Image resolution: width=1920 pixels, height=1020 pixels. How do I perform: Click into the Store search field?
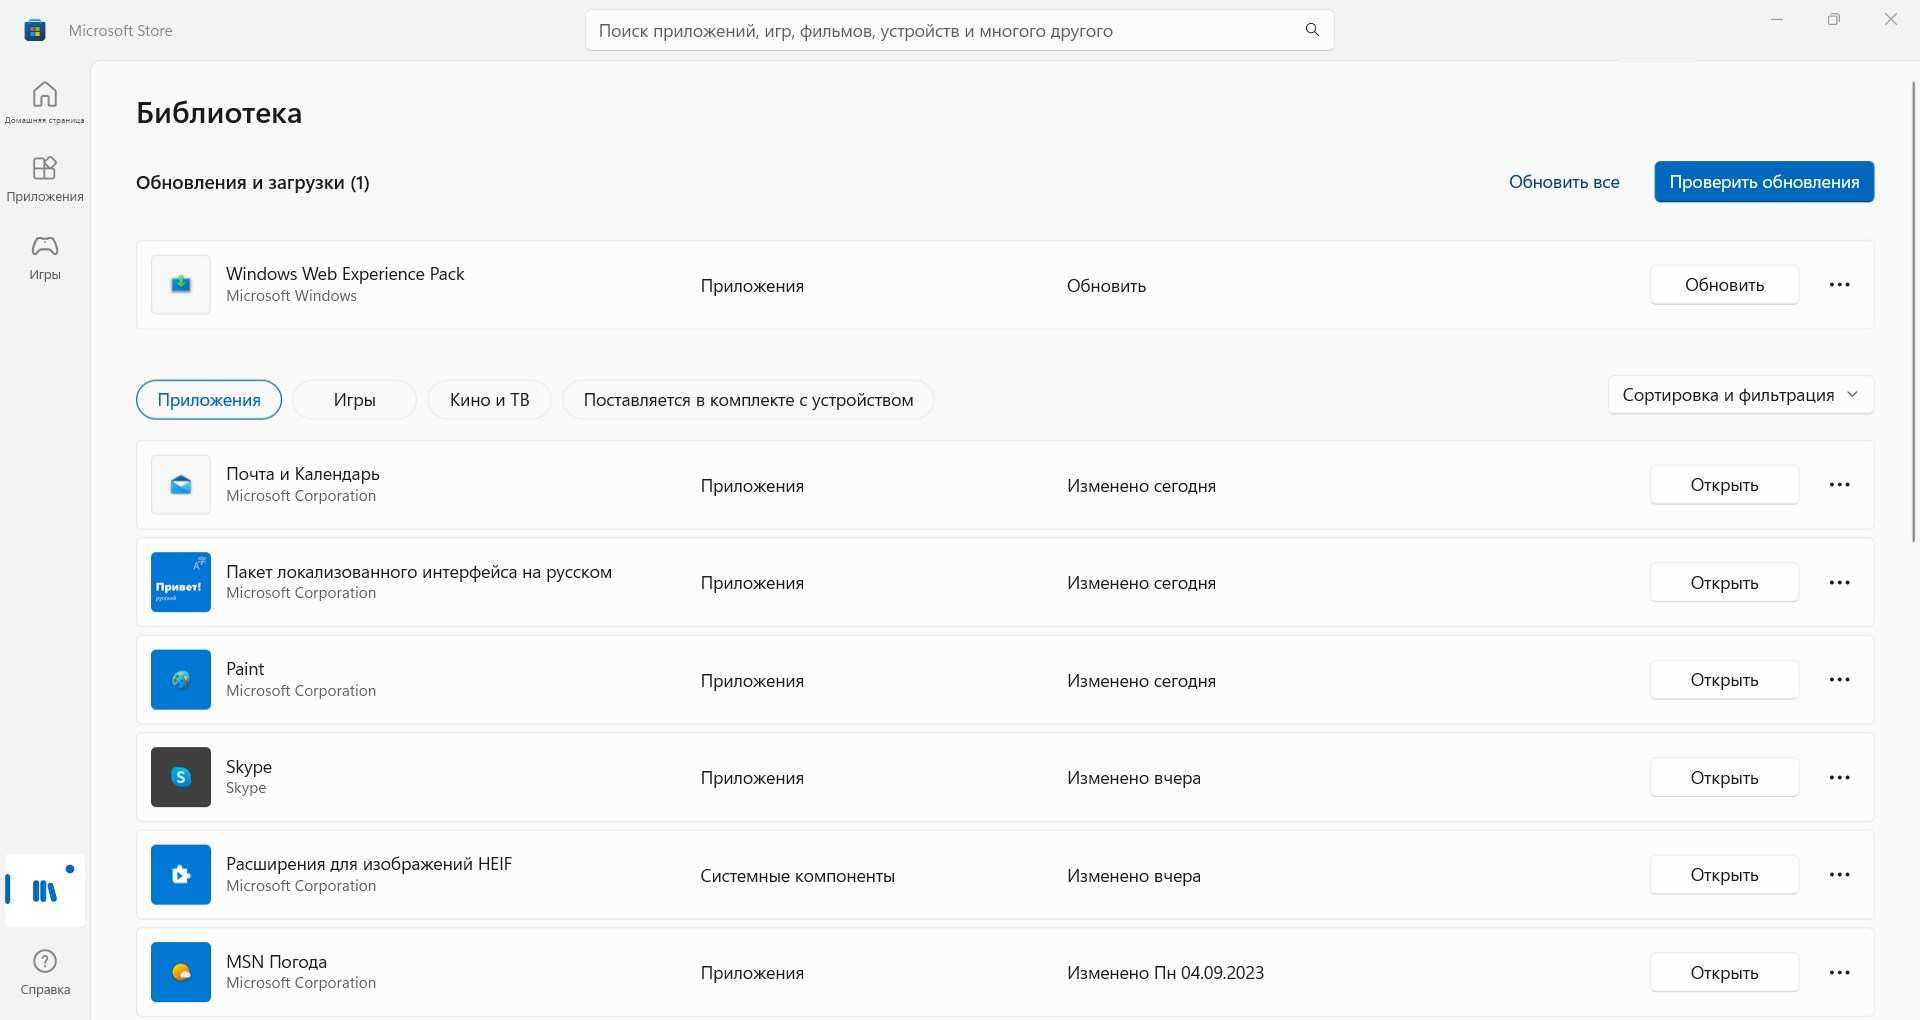[x=940, y=31]
